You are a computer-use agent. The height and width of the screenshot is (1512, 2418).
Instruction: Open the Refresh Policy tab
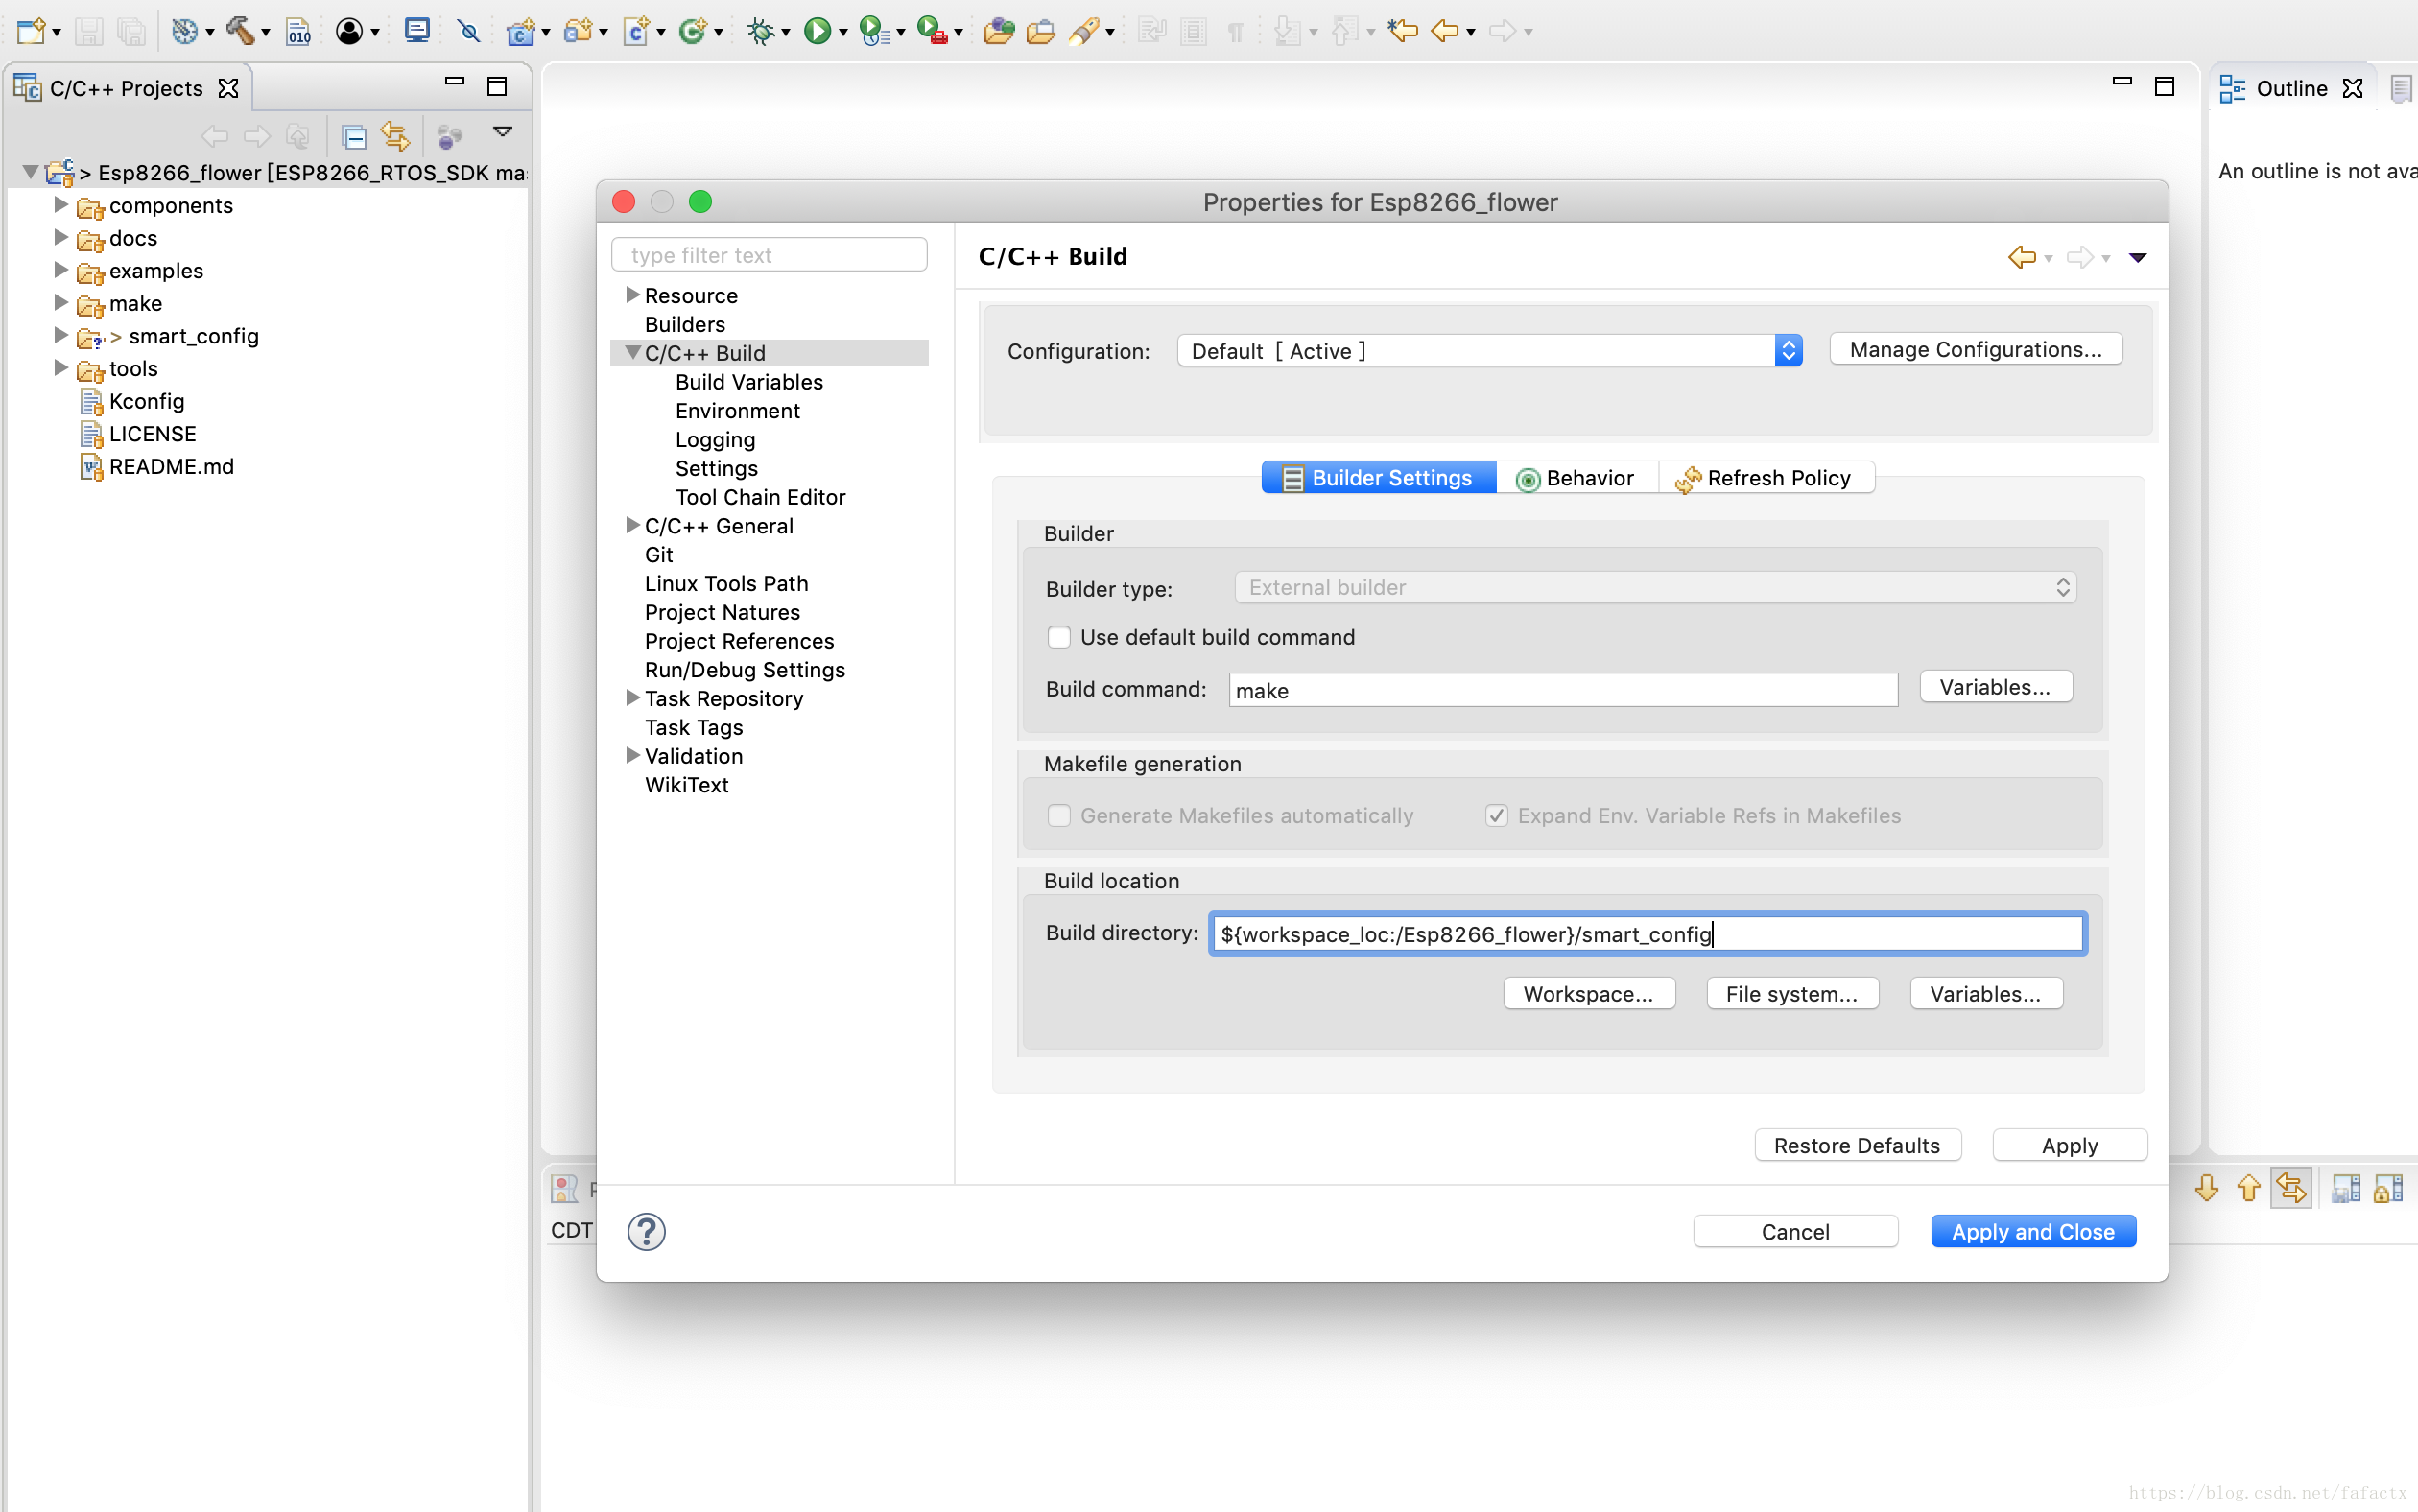coord(1766,478)
